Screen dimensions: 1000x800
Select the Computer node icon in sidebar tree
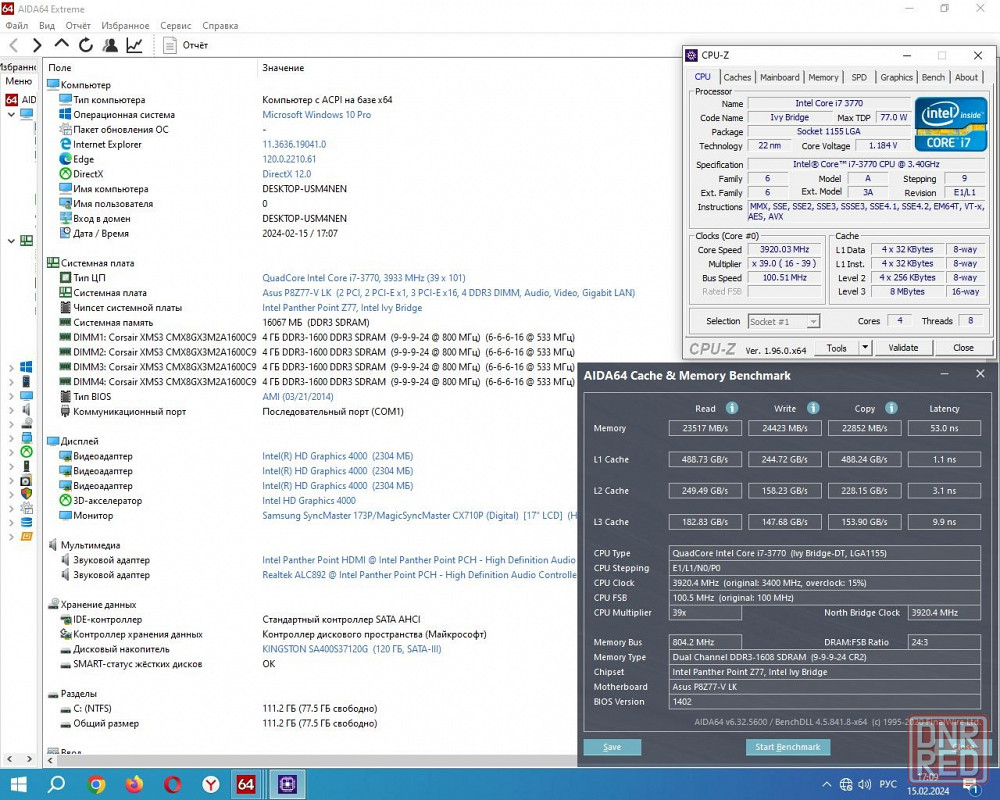[26, 114]
